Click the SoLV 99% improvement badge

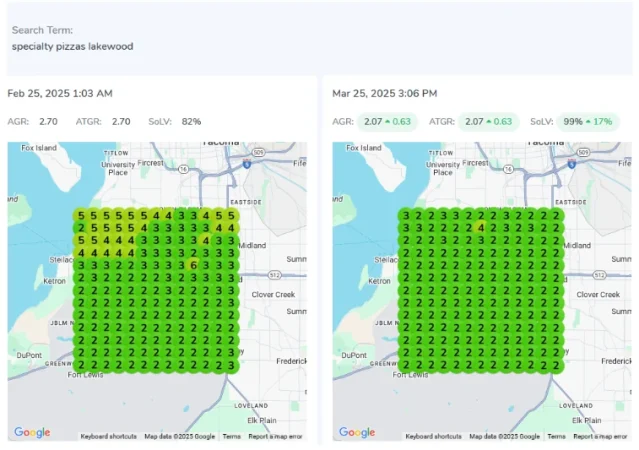coord(587,121)
